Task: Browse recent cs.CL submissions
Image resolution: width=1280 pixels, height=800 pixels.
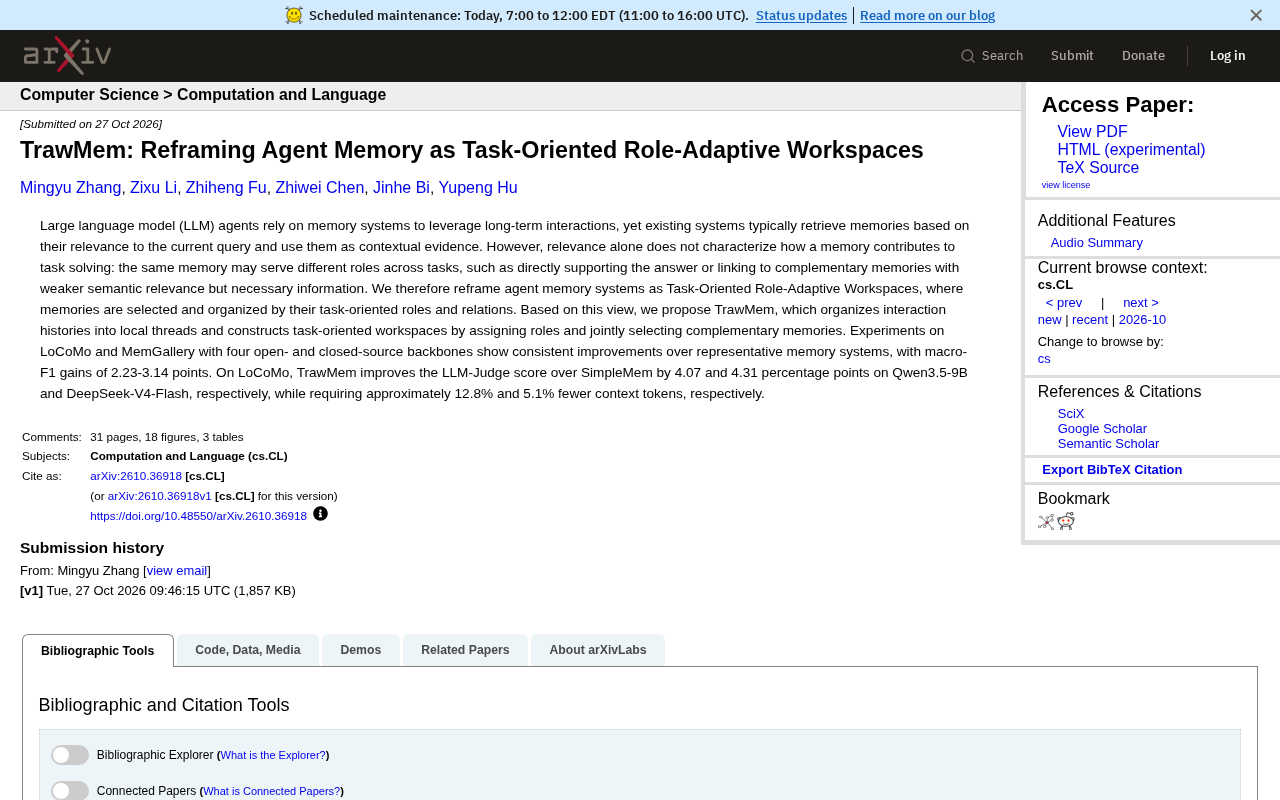Action: (1090, 320)
